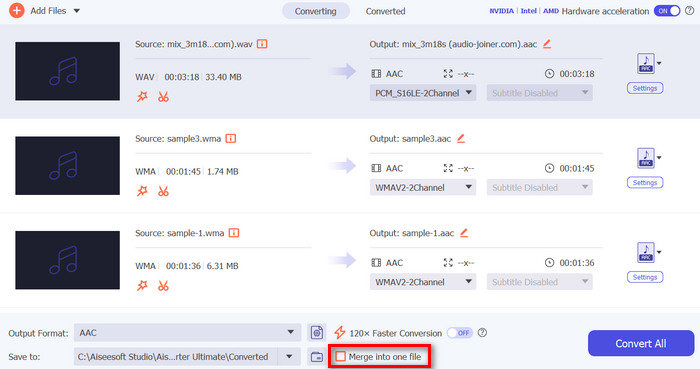Switch to the Converting tab

tap(316, 11)
